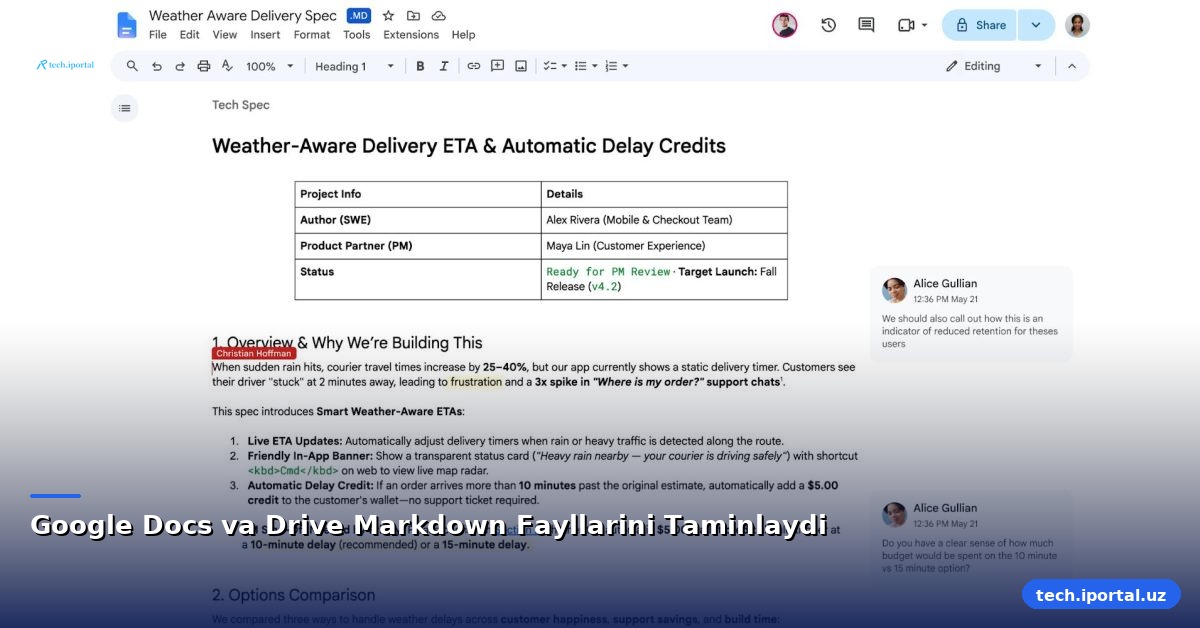Click the Share button
Viewport: 1200px width, 628px height.
pyautogui.click(x=980, y=25)
